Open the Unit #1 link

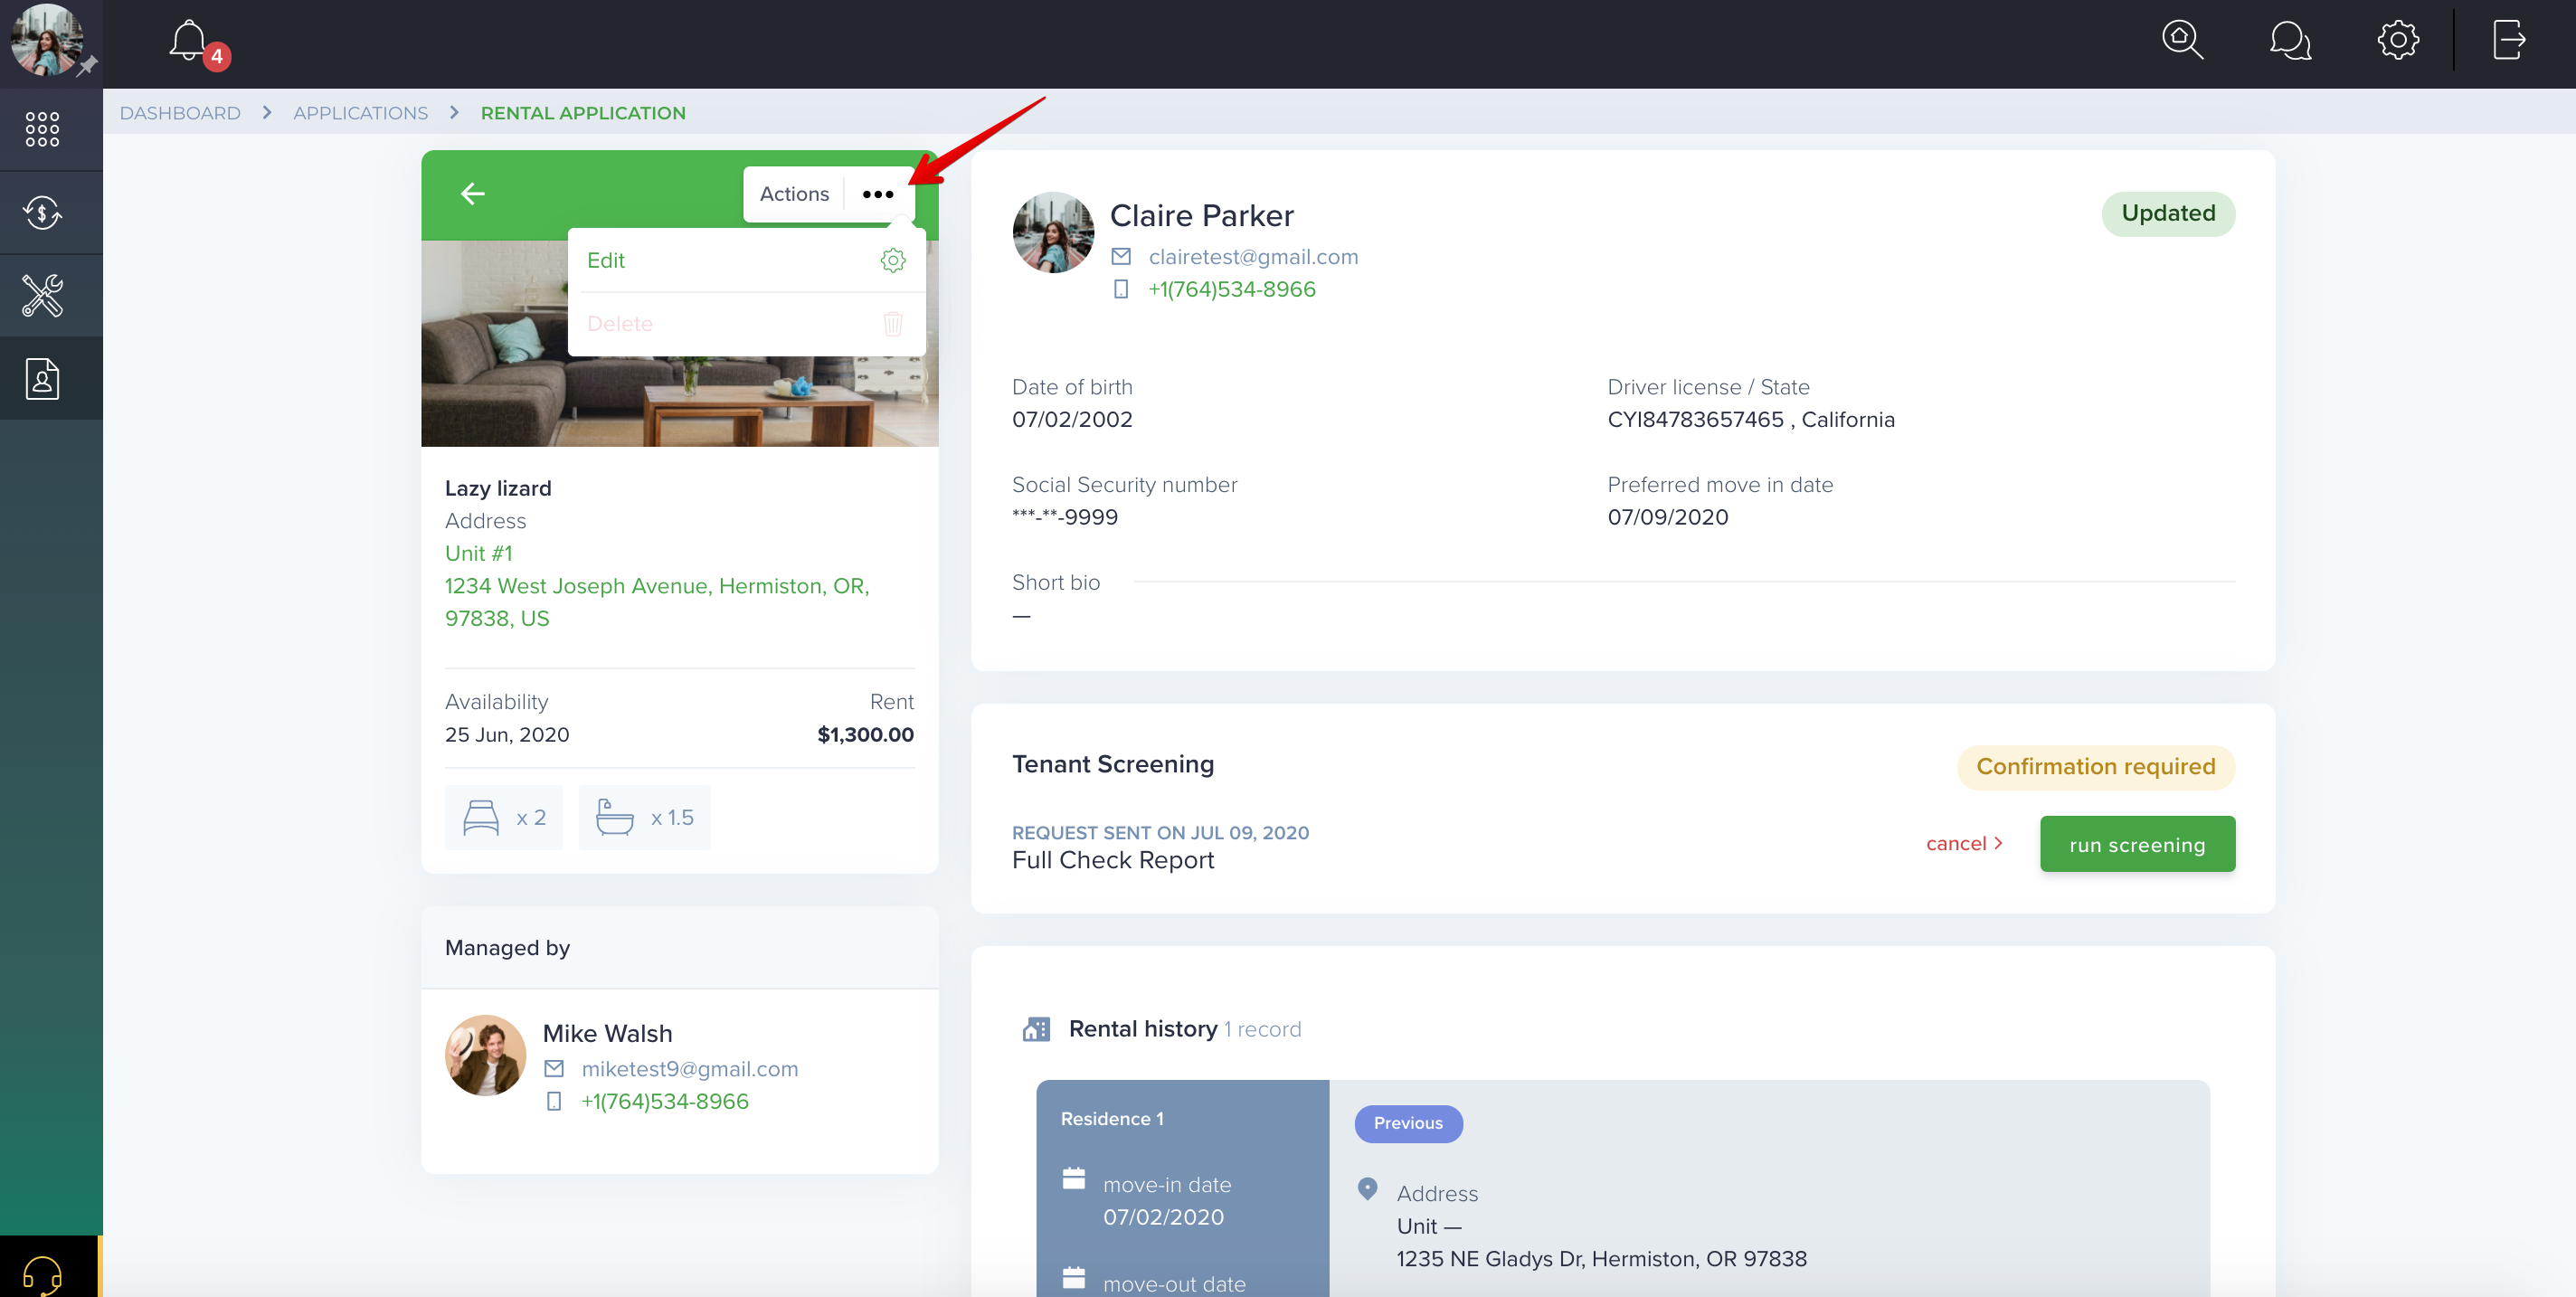[x=478, y=553]
